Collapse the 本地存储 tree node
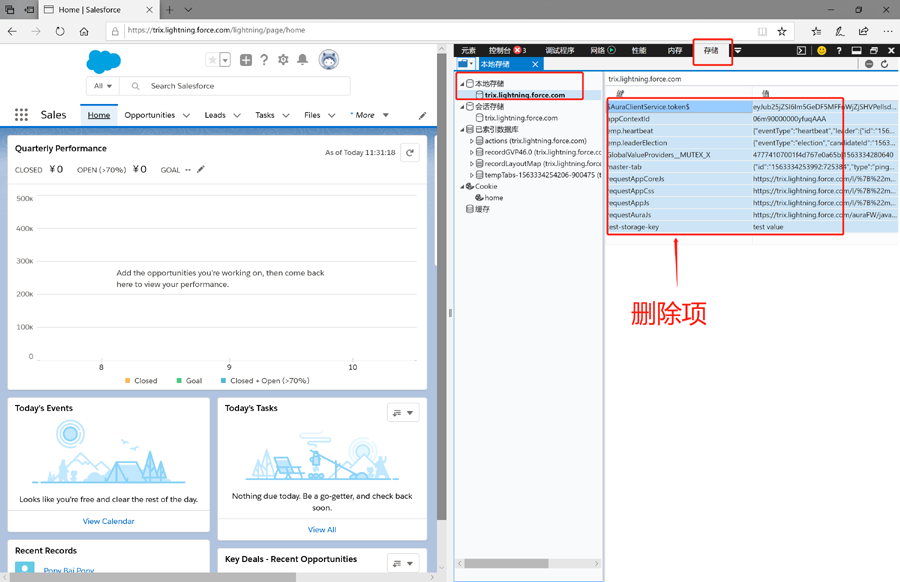900x582 pixels. click(x=462, y=84)
